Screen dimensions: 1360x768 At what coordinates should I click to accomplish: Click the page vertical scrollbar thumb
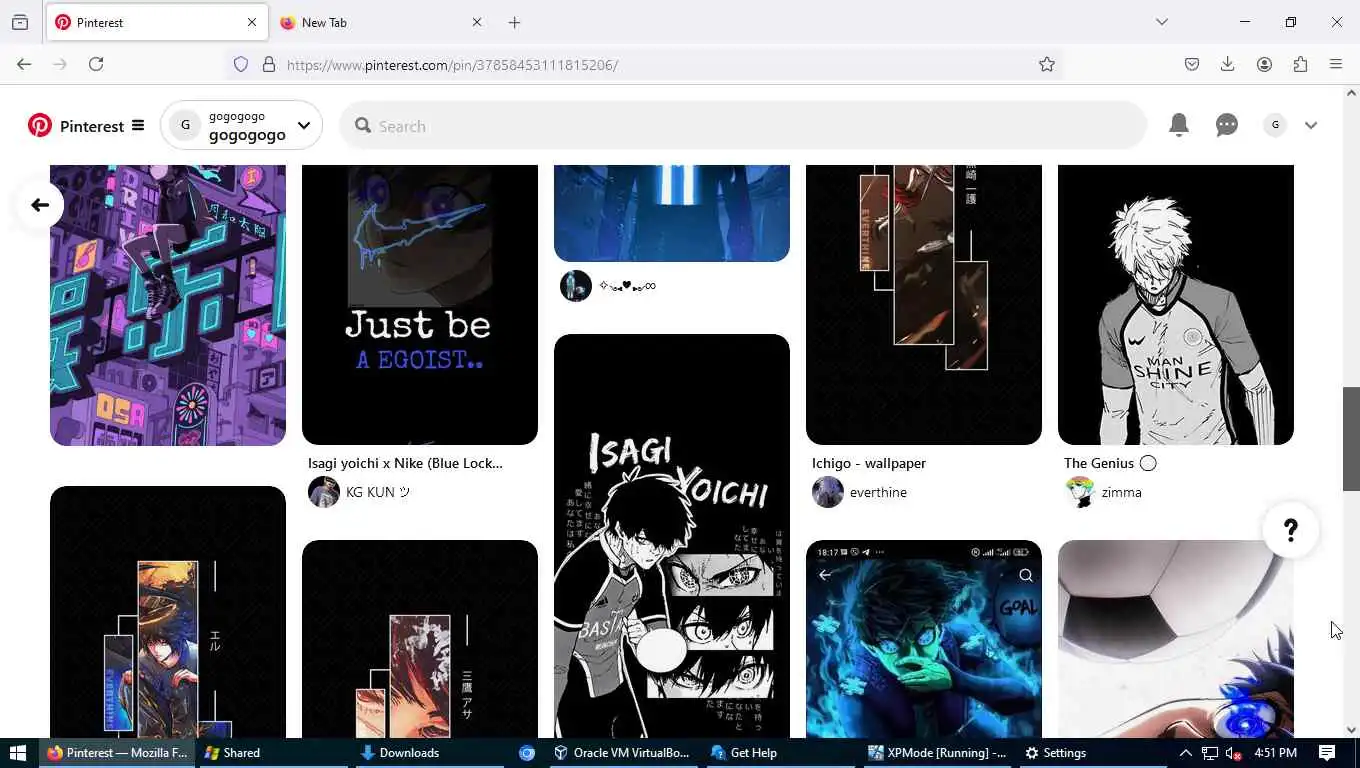pos(1351,438)
